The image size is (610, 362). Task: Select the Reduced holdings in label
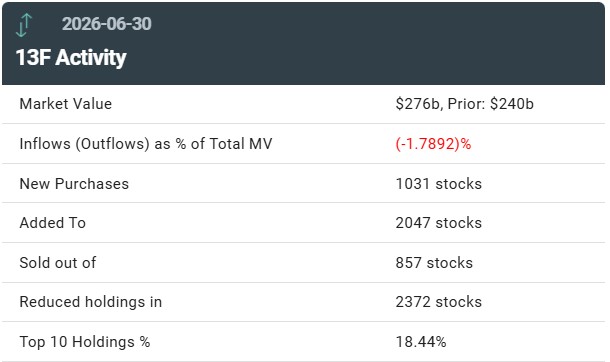pyautogui.click(x=91, y=302)
